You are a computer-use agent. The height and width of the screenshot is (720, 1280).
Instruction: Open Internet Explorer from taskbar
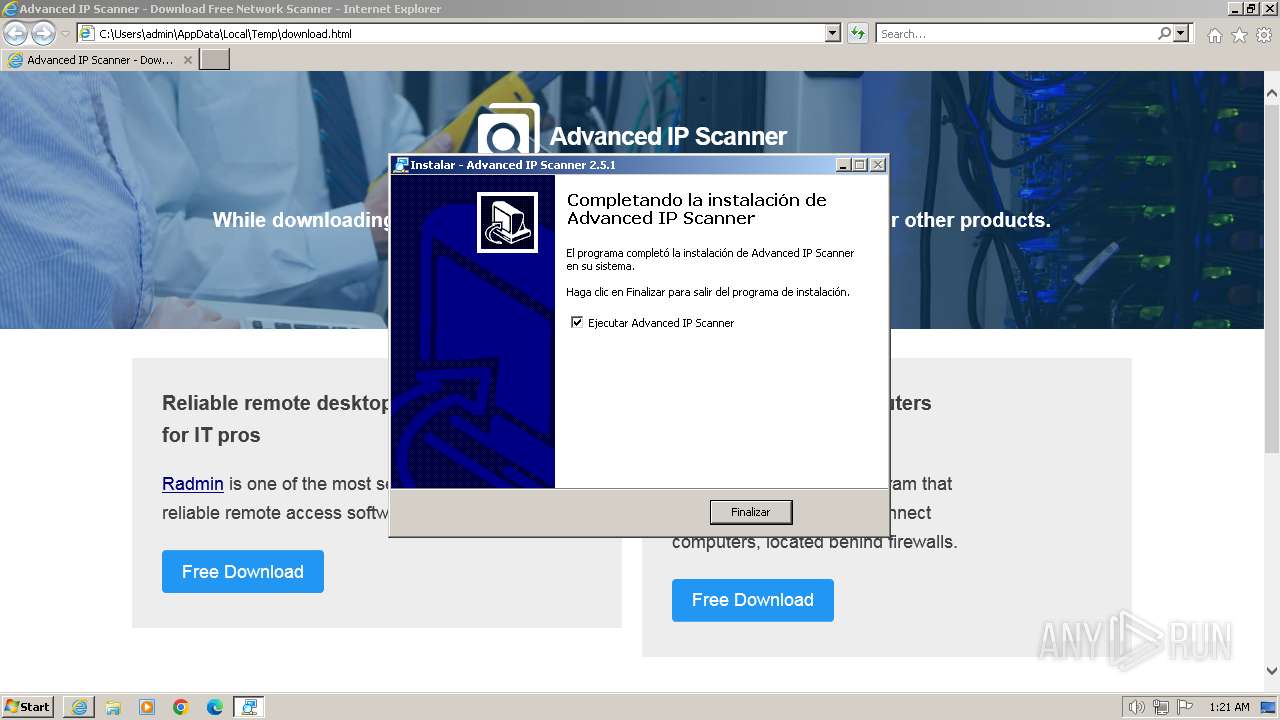click(x=79, y=707)
